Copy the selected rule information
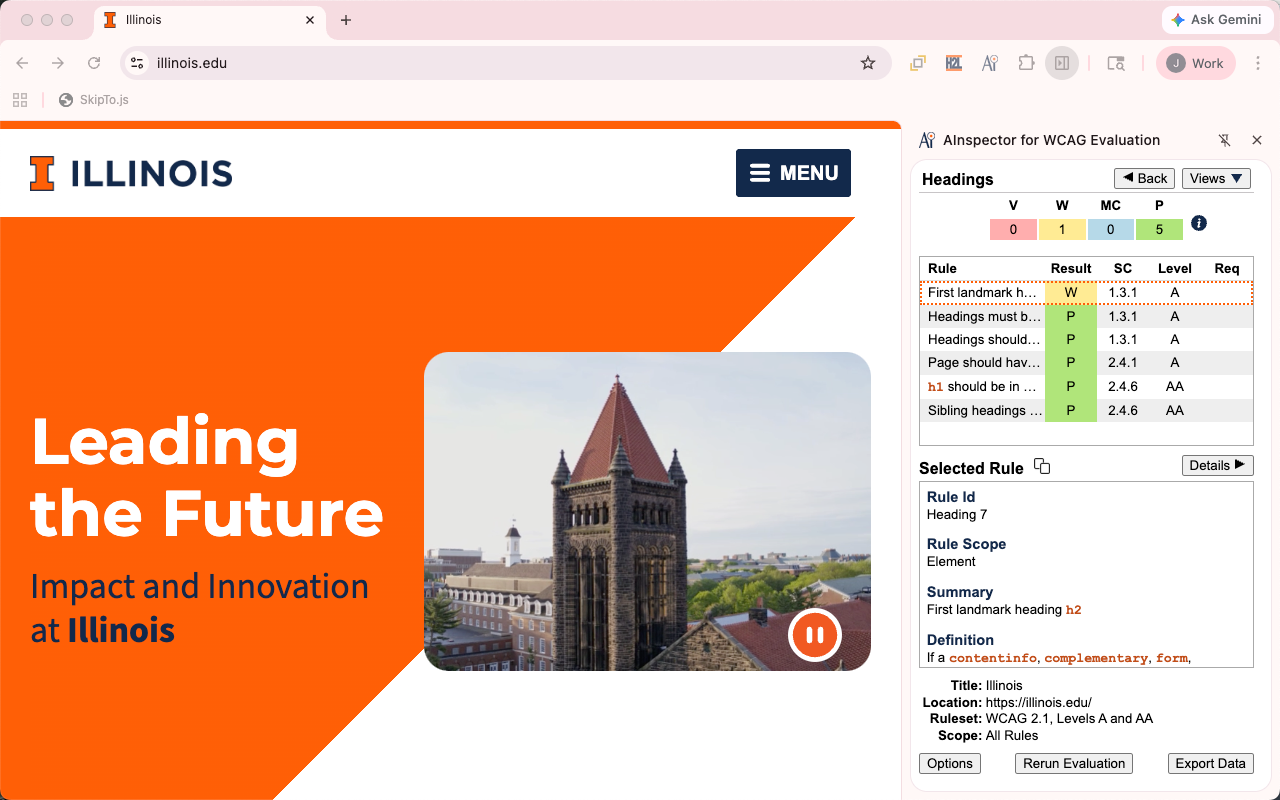Screen dimensions: 1280x800 pos(1042,467)
